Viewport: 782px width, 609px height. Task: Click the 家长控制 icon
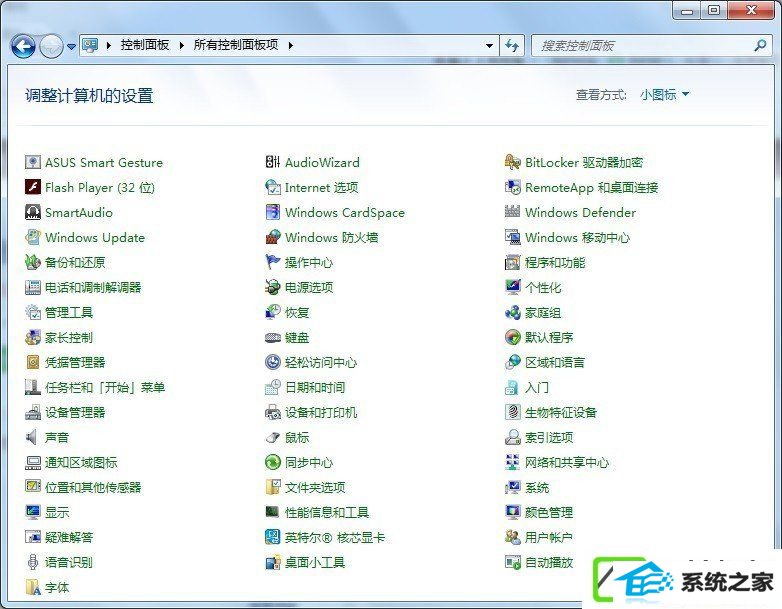pyautogui.click(x=33, y=337)
